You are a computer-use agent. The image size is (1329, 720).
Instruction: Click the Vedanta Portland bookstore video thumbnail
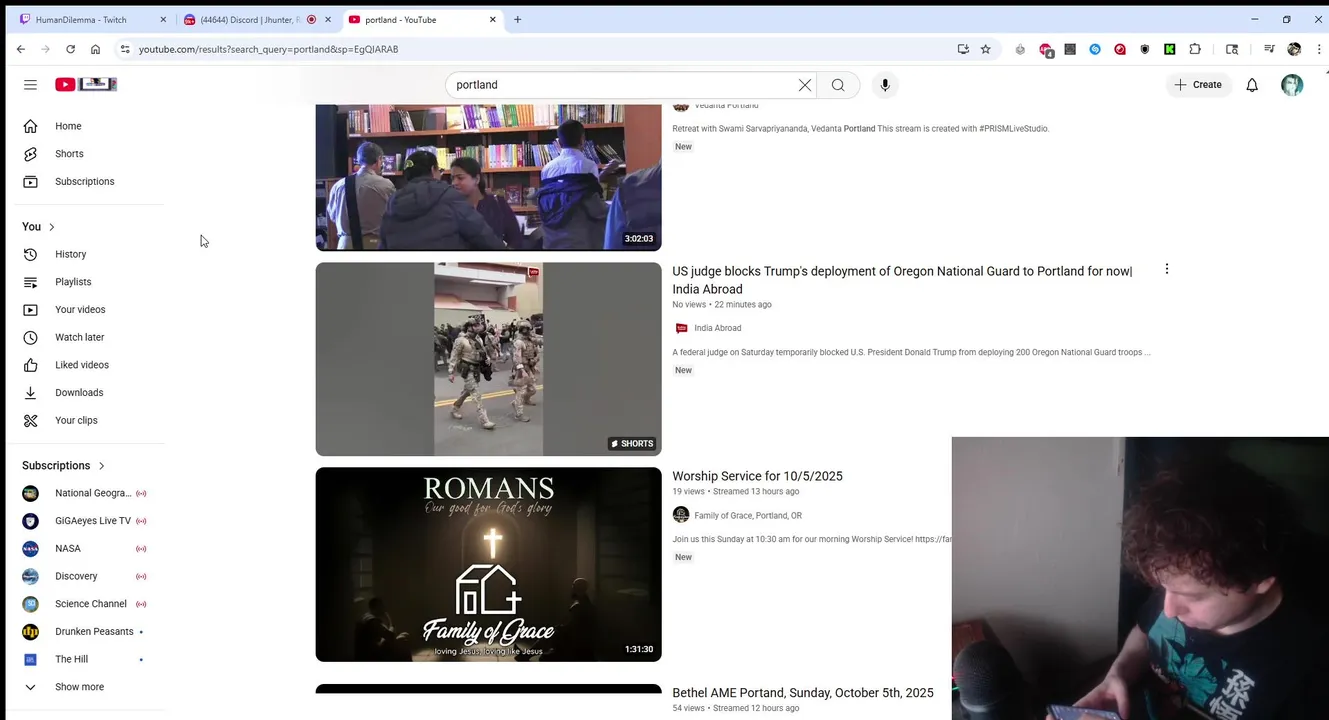(488, 177)
